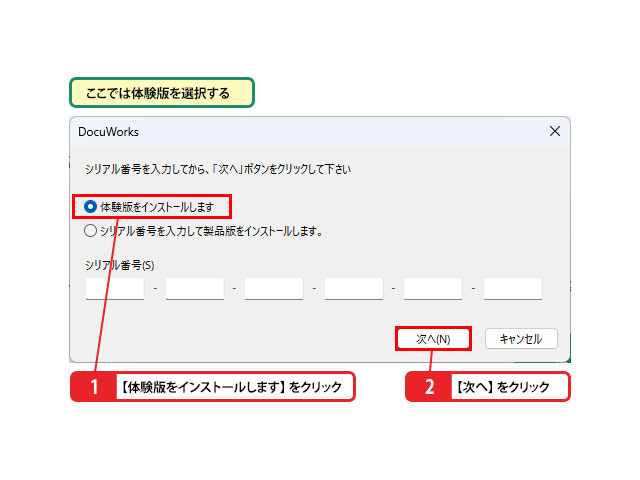640x480 pixels.
Task: Click the シリアル番号(S) label
Action: click(120, 265)
